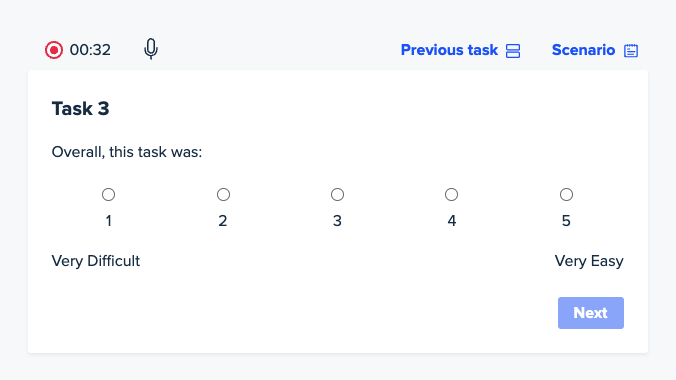Image resolution: width=676 pixels, height=380 pixels.
Task: Pick radio button for rating 4
Action: click(451, 195)
